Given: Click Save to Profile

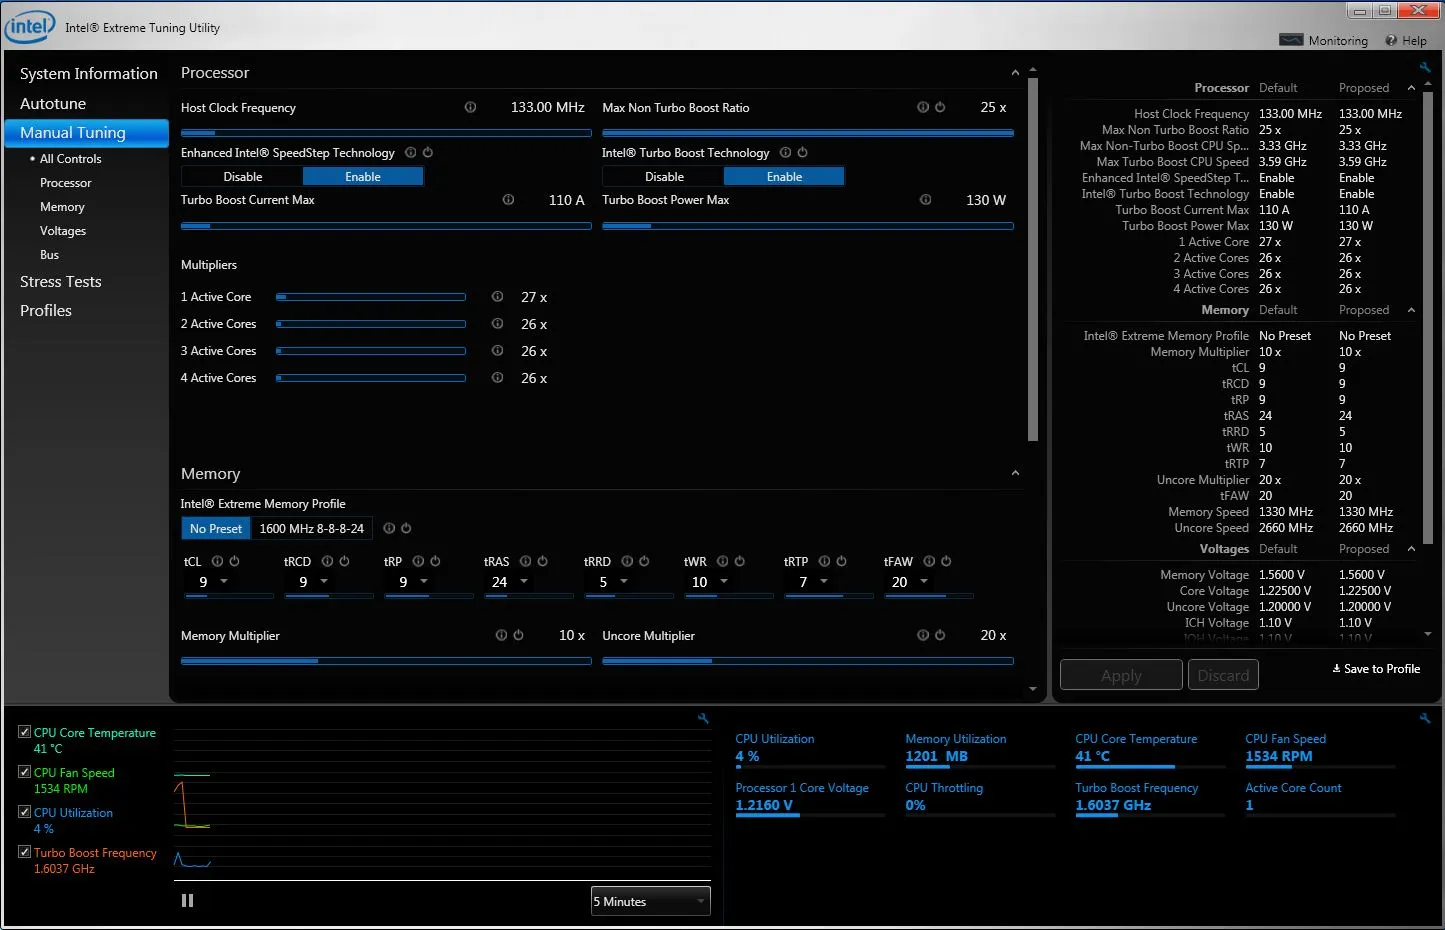Looking at the screenshot, I should pos(1376,669).
